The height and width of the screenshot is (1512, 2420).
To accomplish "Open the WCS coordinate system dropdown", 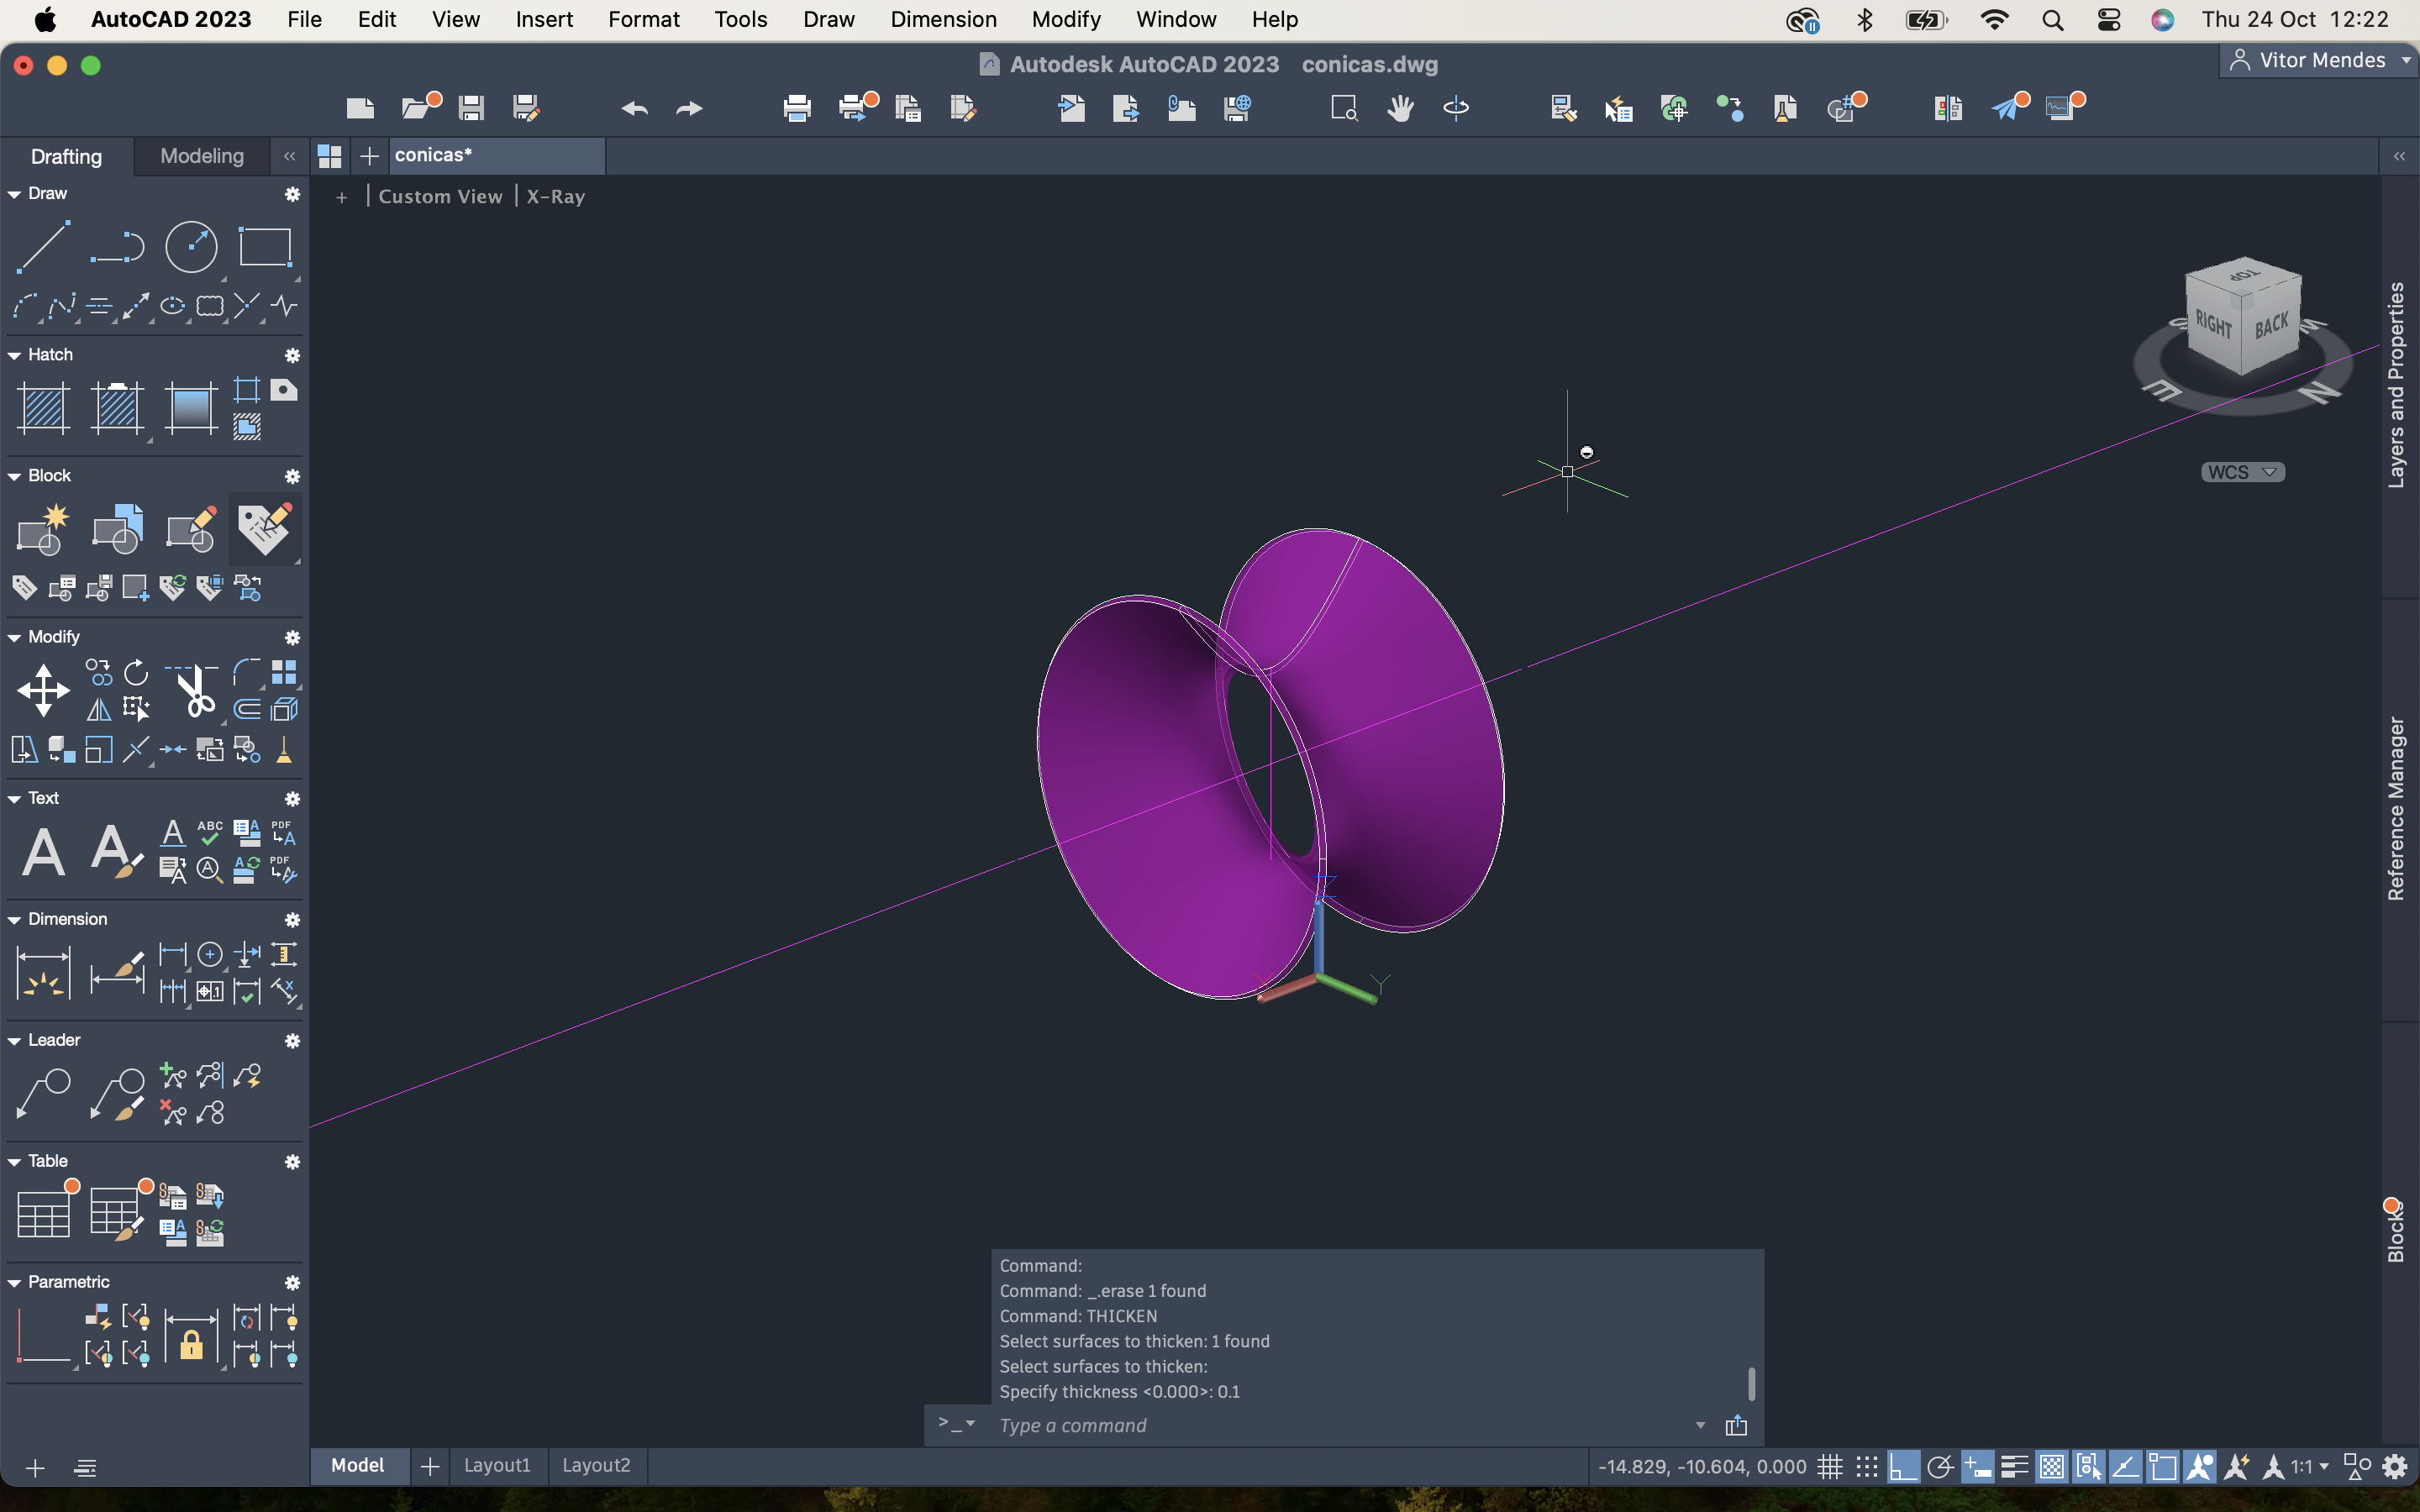I will pos(2243,472).
